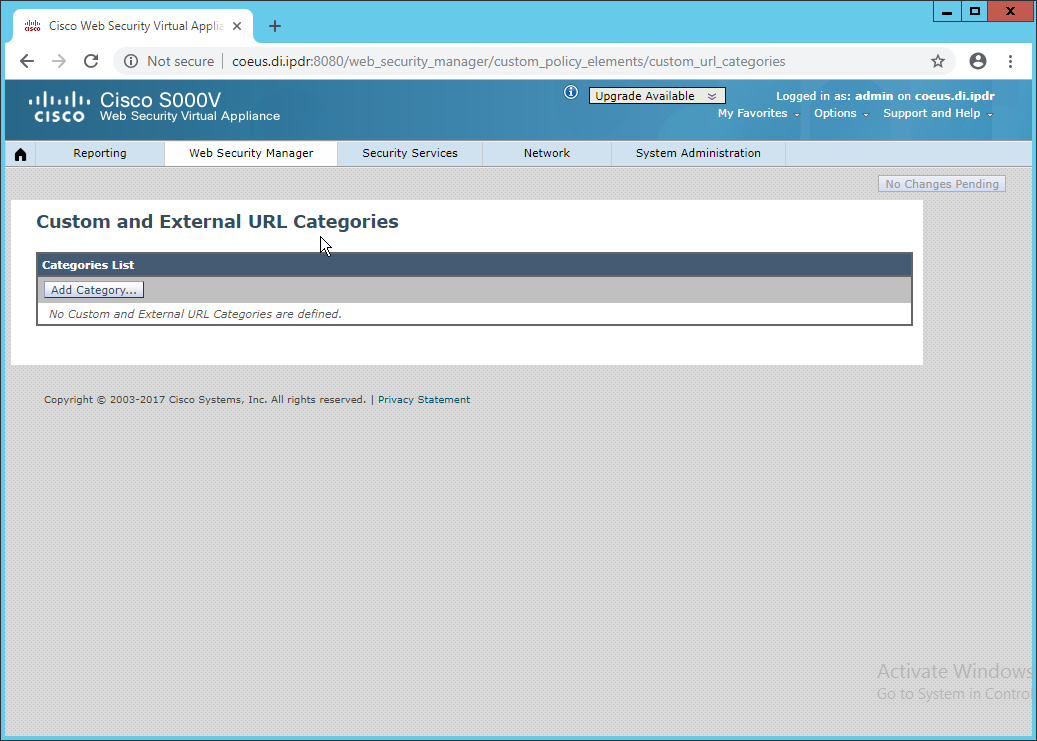This screenshot has width=1037, height=741.
Task: Go to the appliance home icon
Action: [21, 154]
